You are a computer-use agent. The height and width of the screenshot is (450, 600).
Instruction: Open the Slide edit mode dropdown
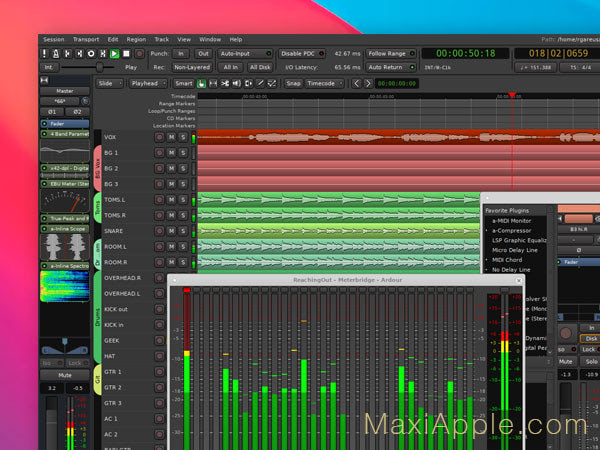109,83
